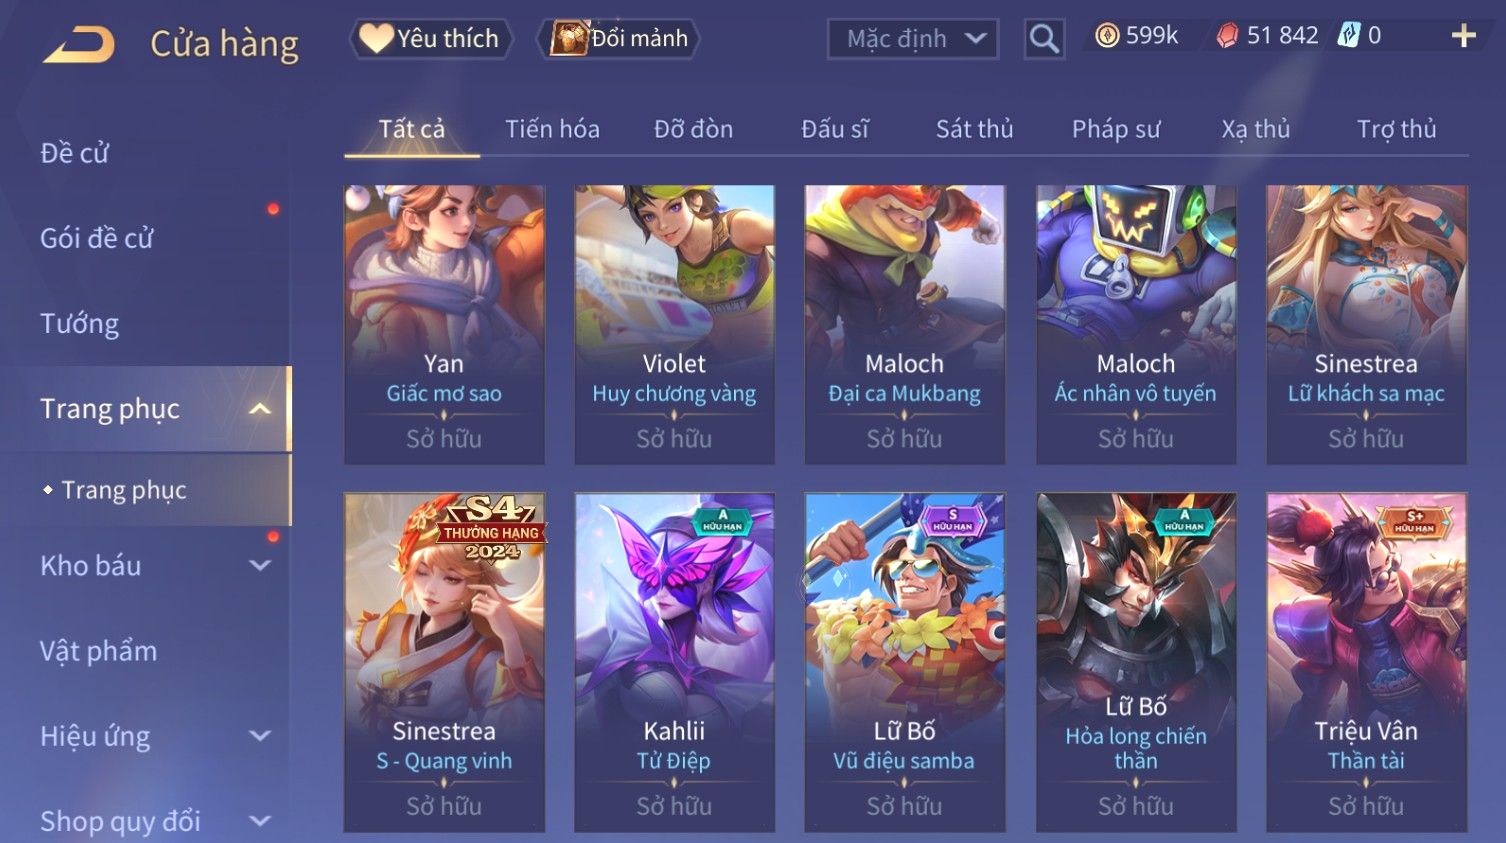1506x843 pixels.
Task: Open the search magnifier icon
Action: click(1044, 39)
